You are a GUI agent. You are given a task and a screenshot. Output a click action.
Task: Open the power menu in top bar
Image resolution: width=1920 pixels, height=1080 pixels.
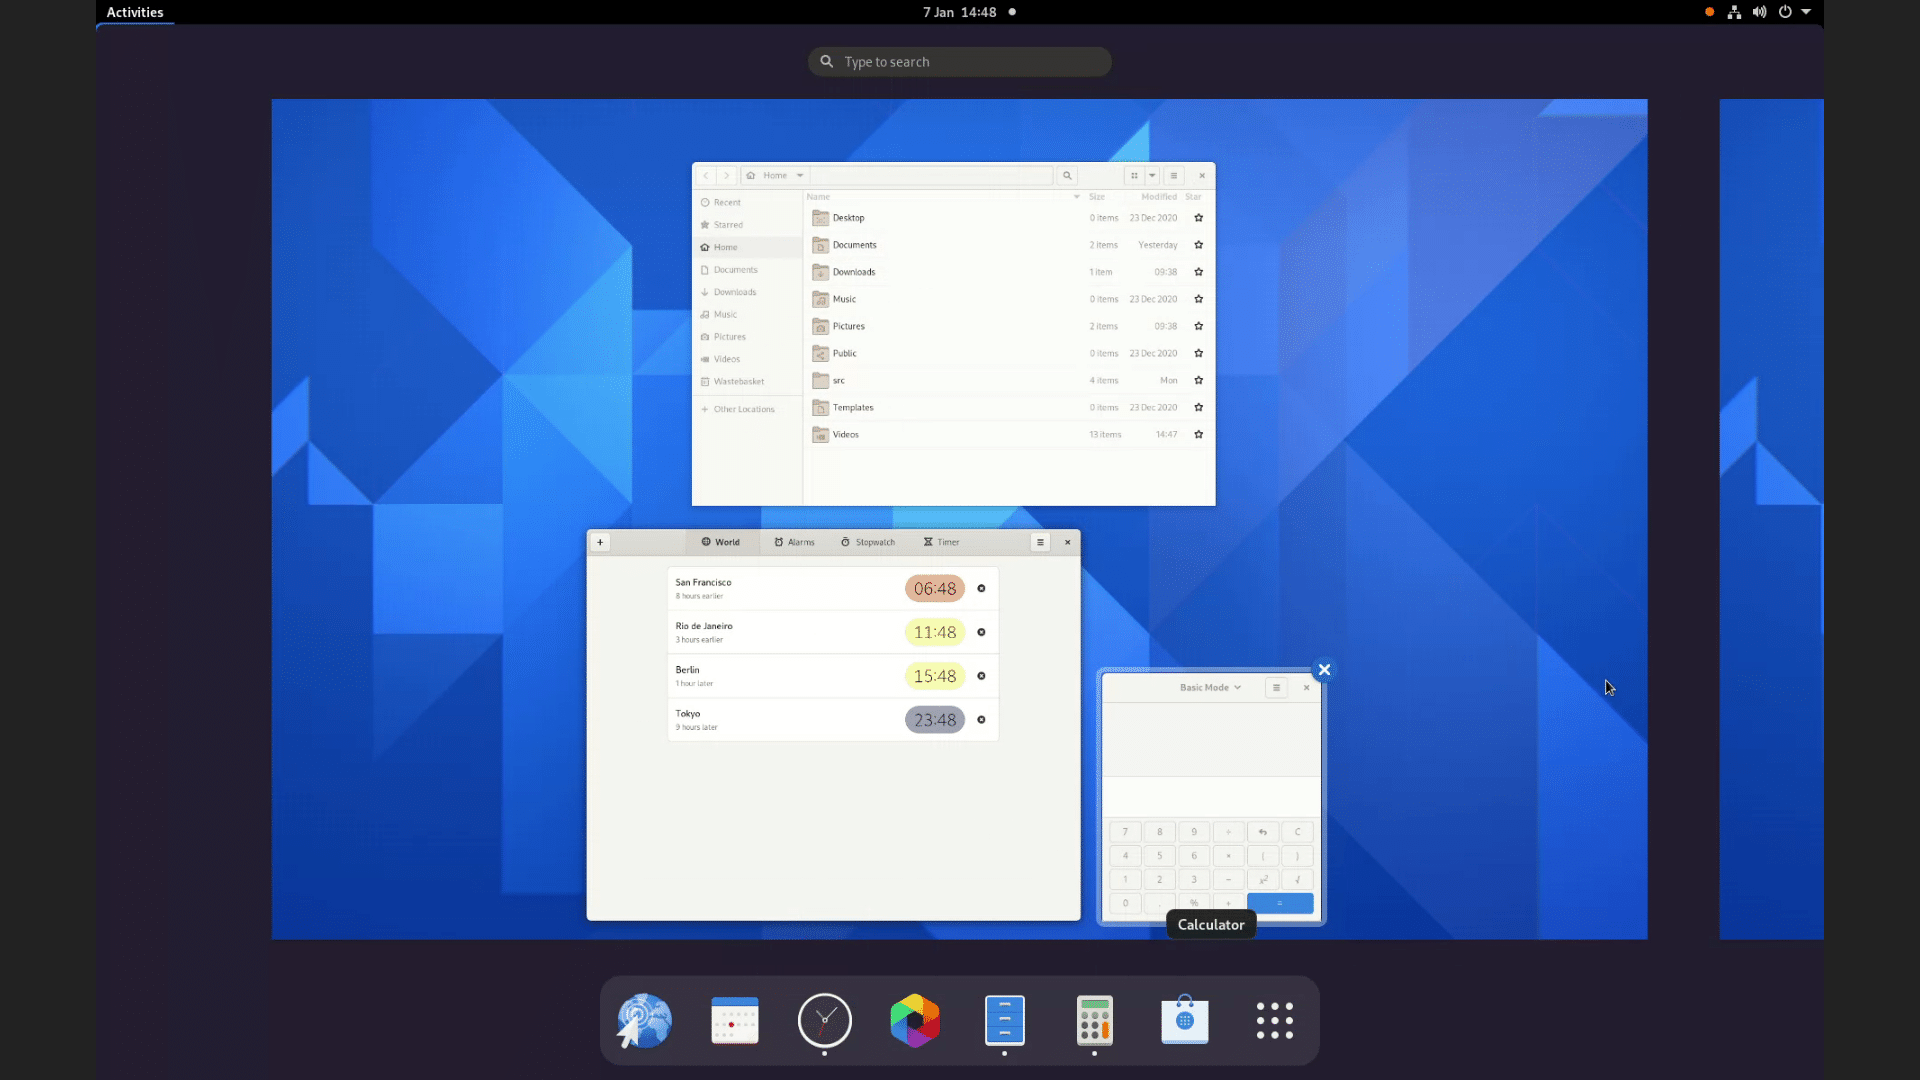tap(1785, 12)
